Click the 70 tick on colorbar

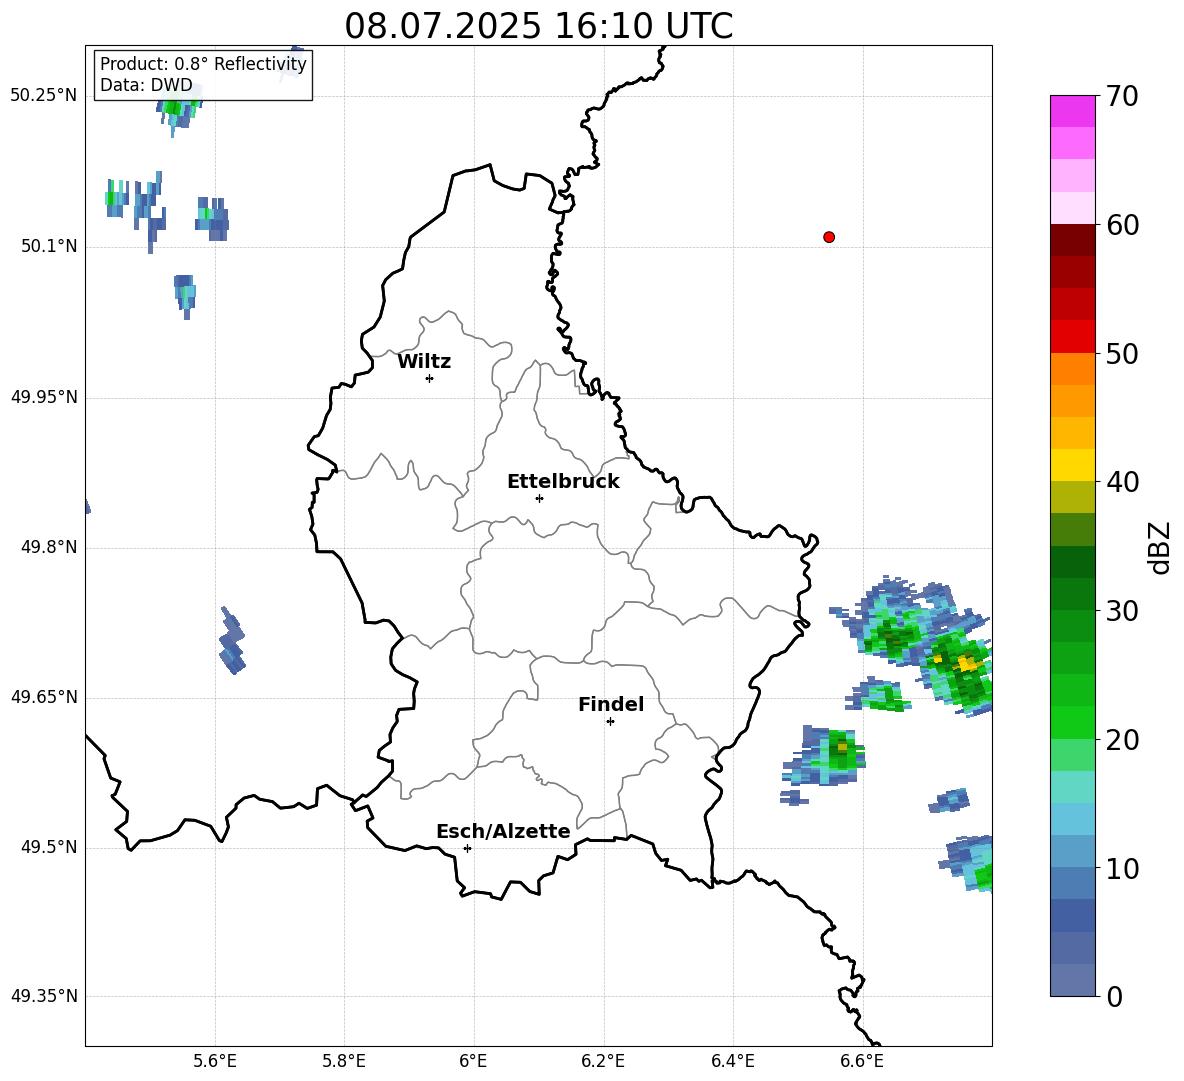point(1122,96)
